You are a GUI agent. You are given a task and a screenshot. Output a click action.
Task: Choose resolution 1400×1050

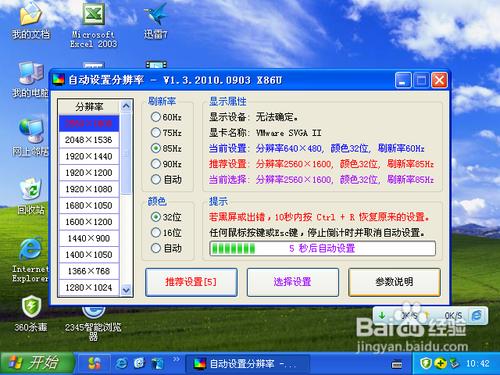[89, 255]
